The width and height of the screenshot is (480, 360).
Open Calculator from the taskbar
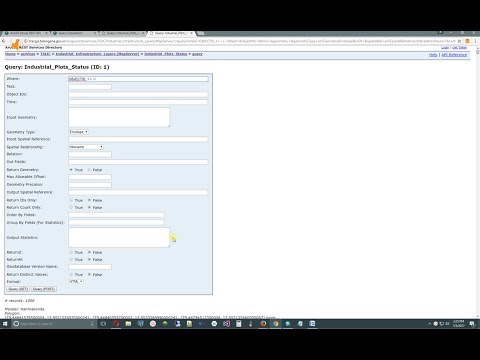point(239,324)
